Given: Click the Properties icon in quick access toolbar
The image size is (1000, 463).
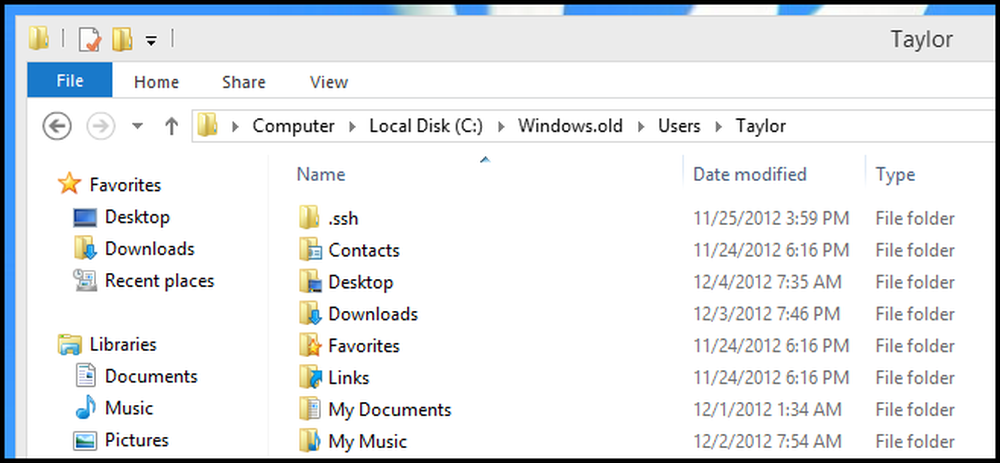Looking at the screenshot, I should click(x=89, y=40).
